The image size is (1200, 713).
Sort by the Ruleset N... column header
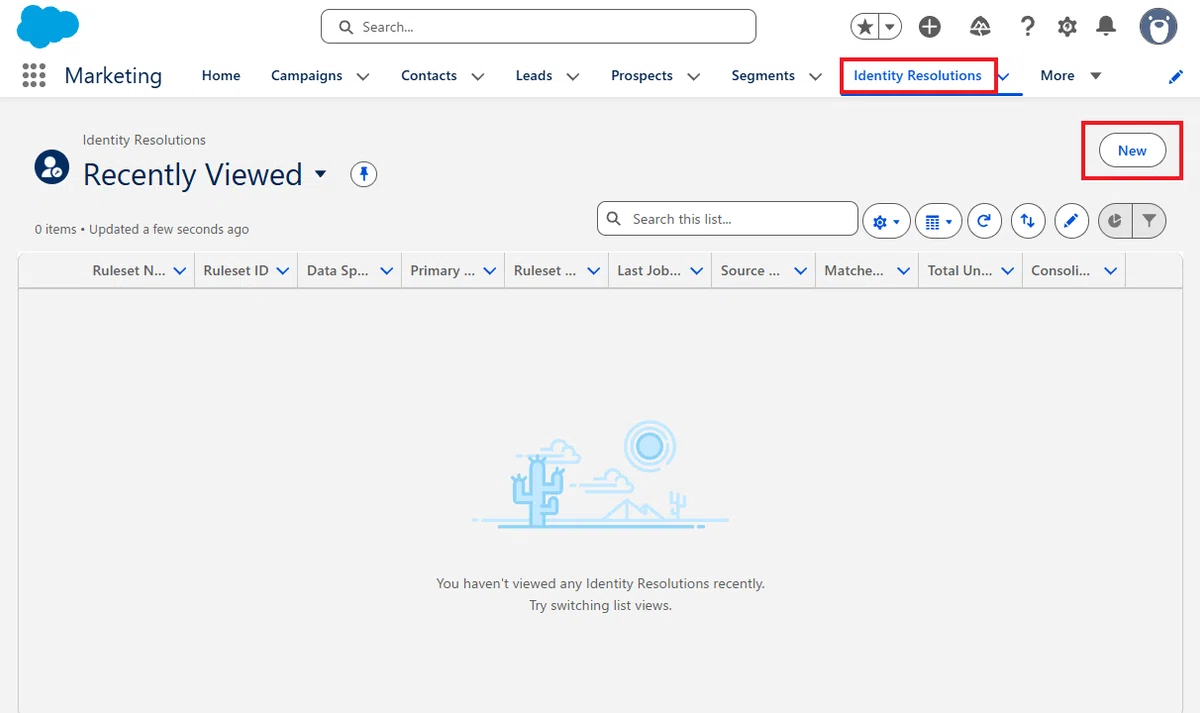point(129,271)
